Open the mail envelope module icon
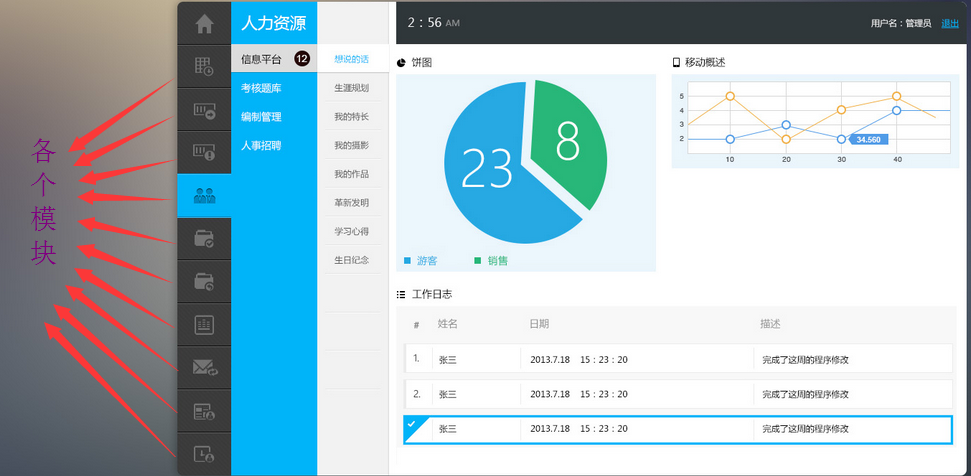 tap(205, 368)
